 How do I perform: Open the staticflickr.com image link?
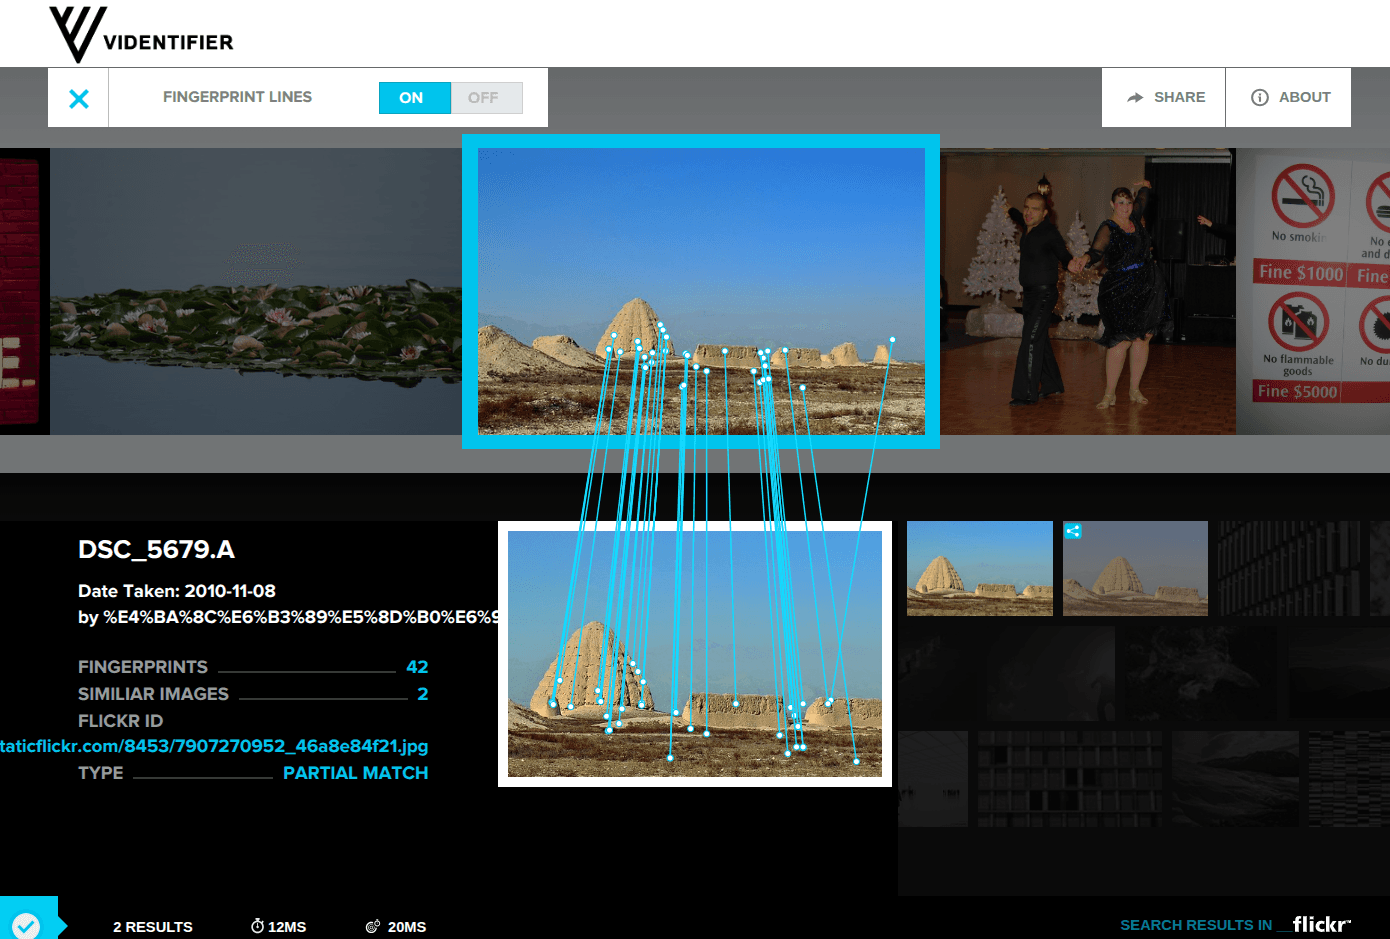214,746
